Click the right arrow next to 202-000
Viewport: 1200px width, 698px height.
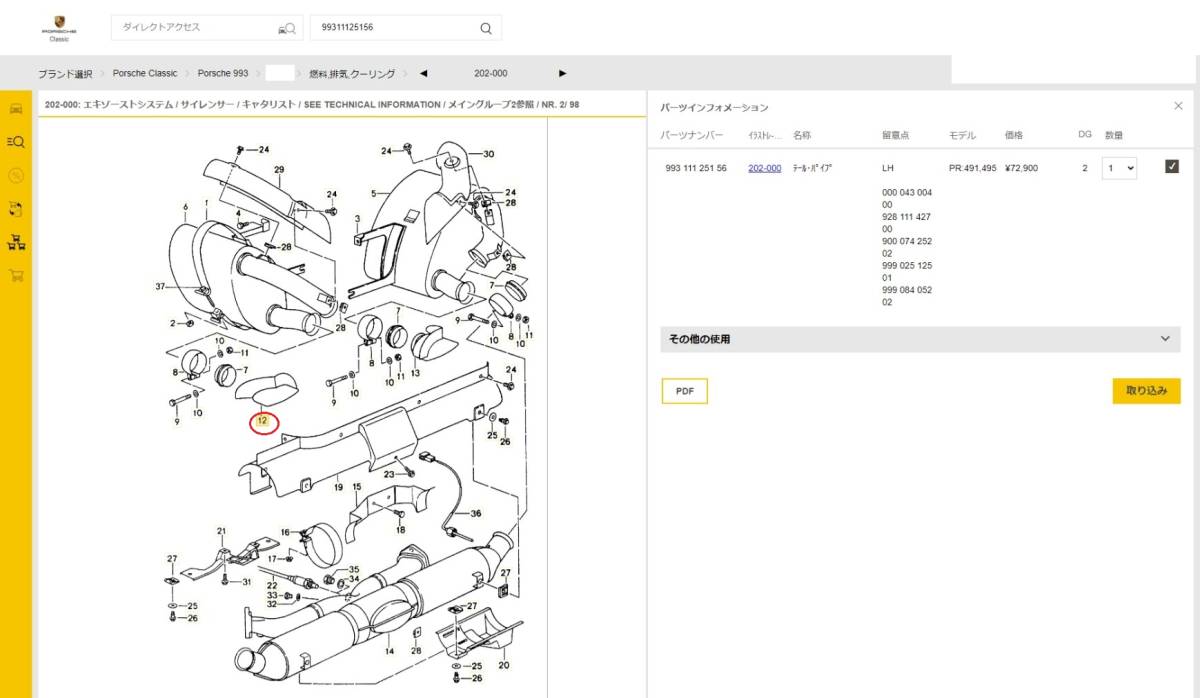[x=563, y=73]
